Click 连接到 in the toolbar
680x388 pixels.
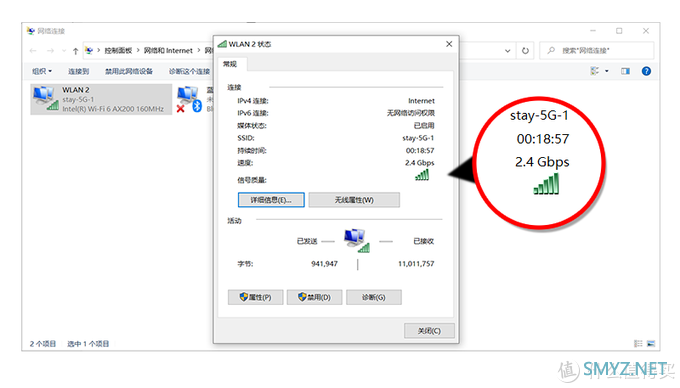point(78,71)
